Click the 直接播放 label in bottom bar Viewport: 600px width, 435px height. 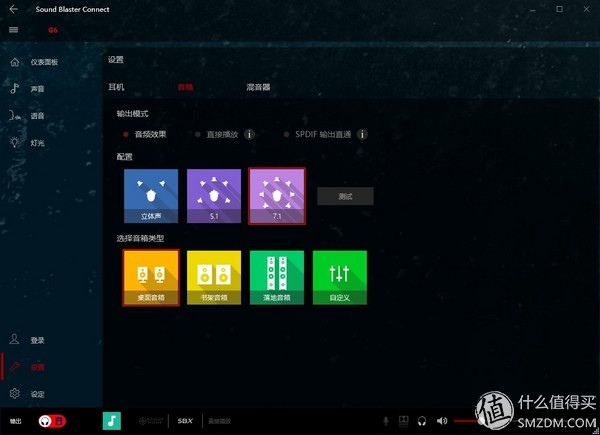(x=219, y=421)
